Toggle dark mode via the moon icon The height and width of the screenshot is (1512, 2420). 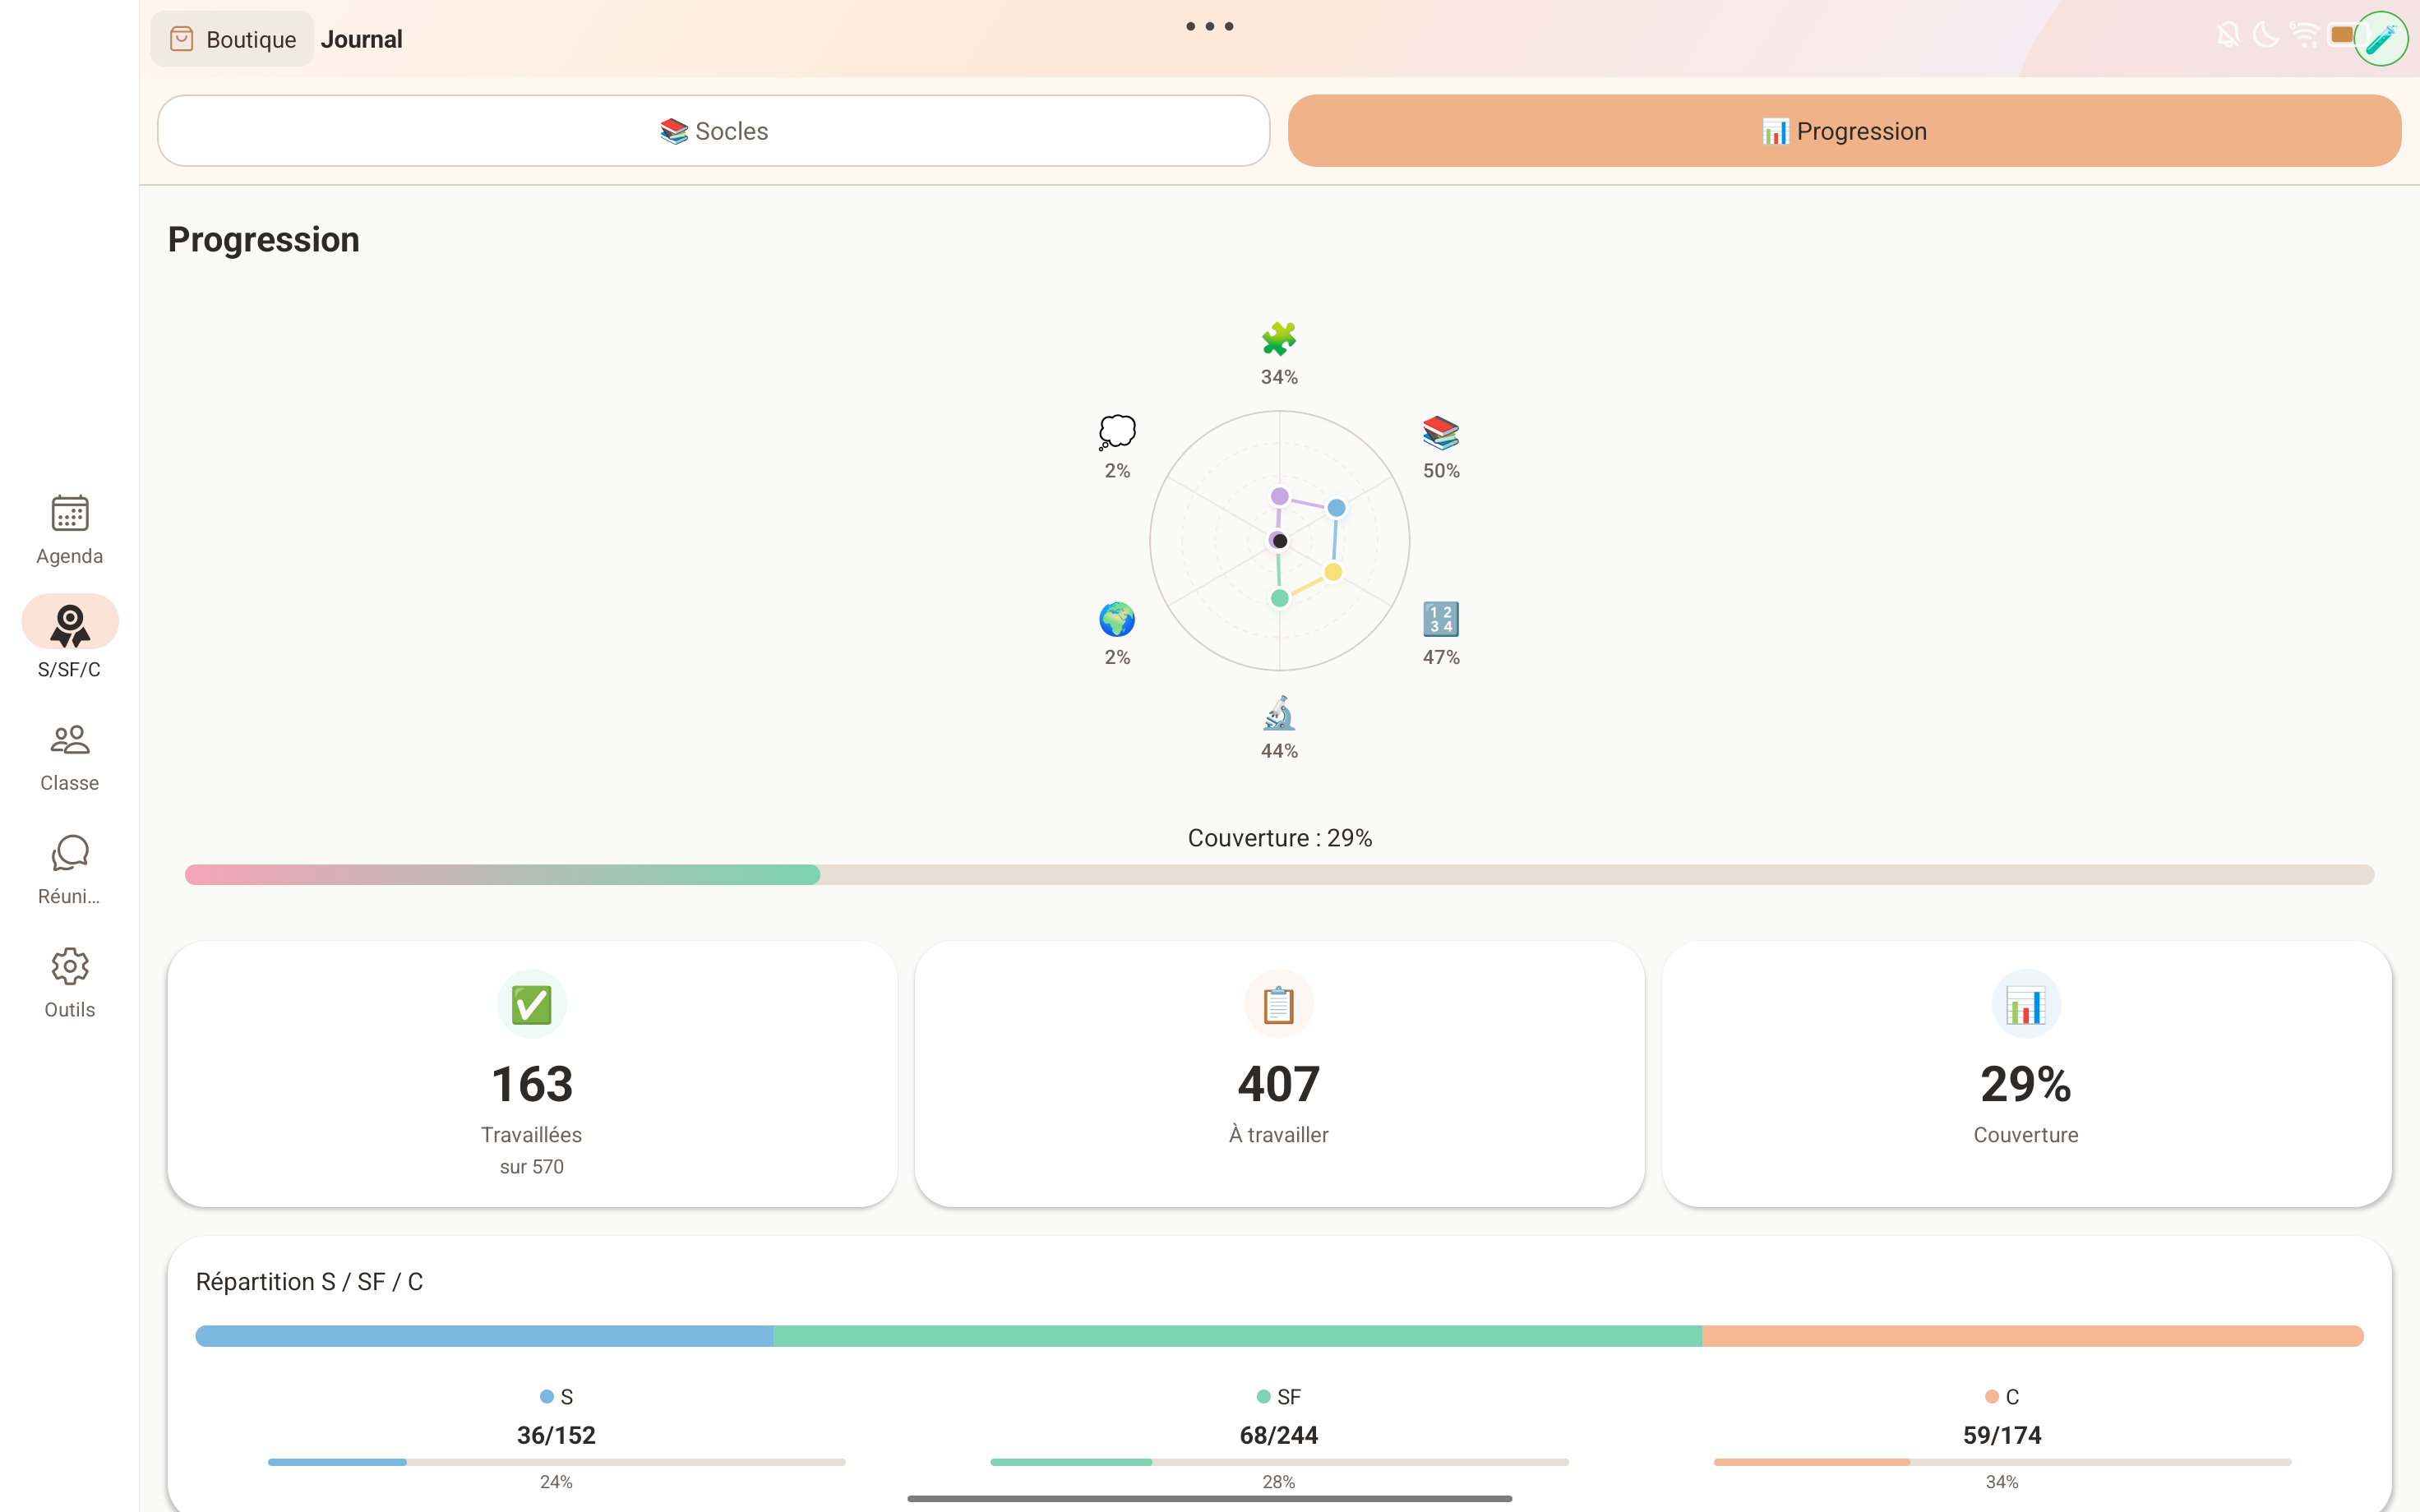[2266, 36]
